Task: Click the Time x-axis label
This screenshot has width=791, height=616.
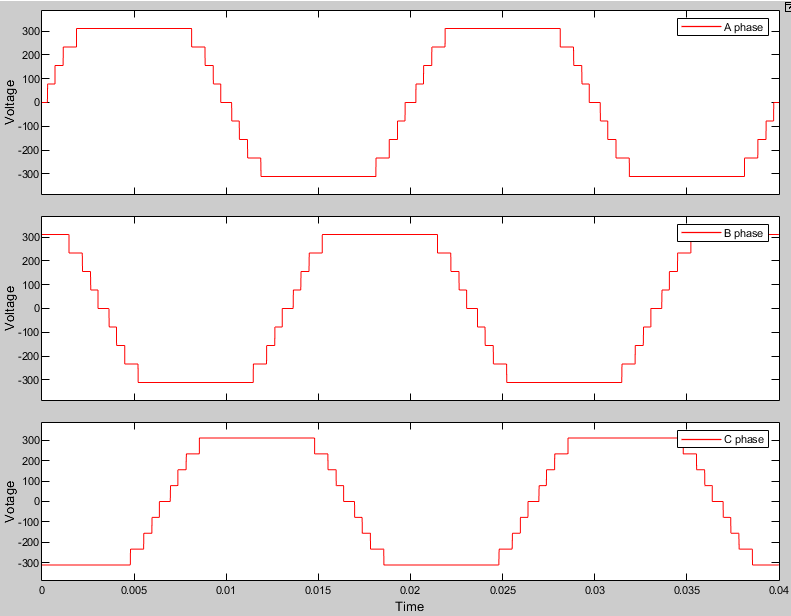Action: (x=410, y=606)
